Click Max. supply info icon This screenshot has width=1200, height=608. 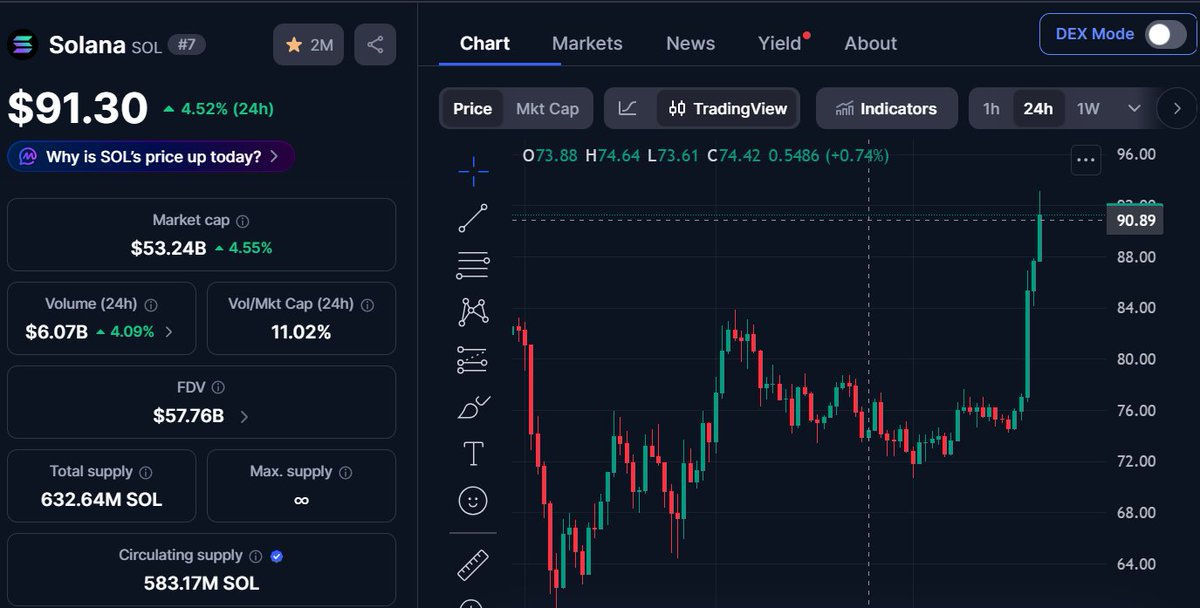[345, 472]
